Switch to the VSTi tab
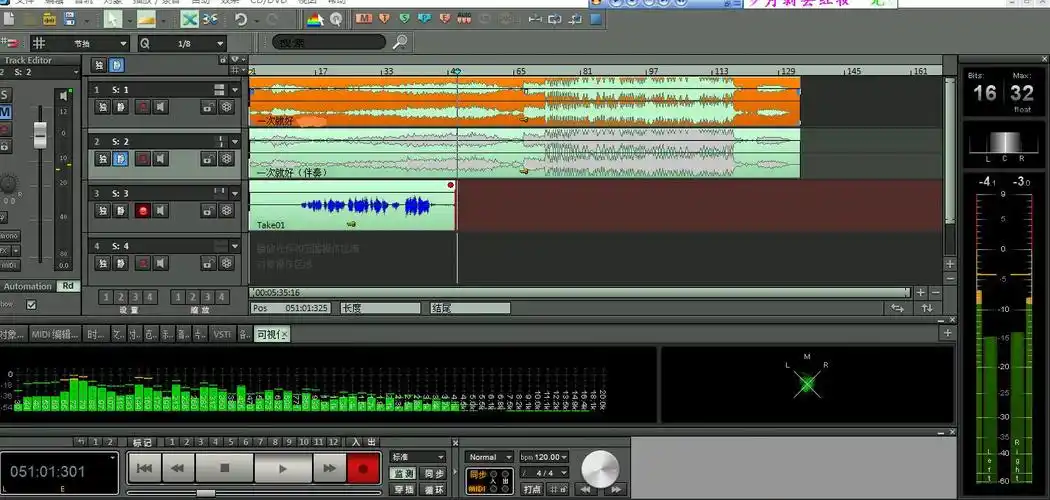 pyautogui.click(x=222, y=334)
